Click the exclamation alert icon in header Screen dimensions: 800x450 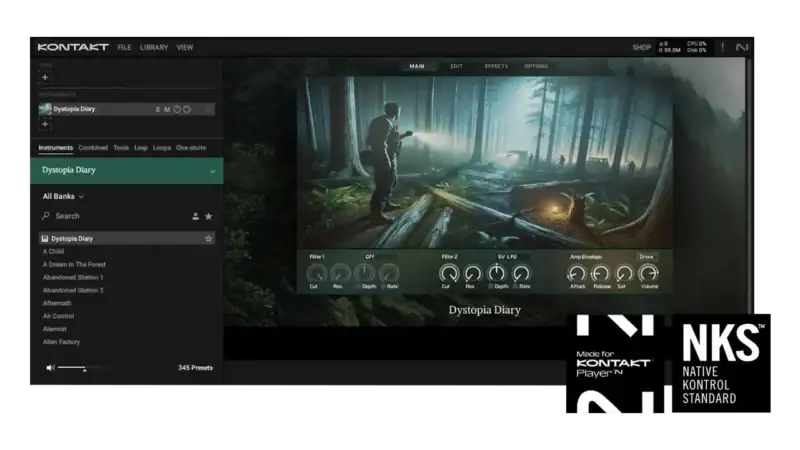(x=722, y=47)
